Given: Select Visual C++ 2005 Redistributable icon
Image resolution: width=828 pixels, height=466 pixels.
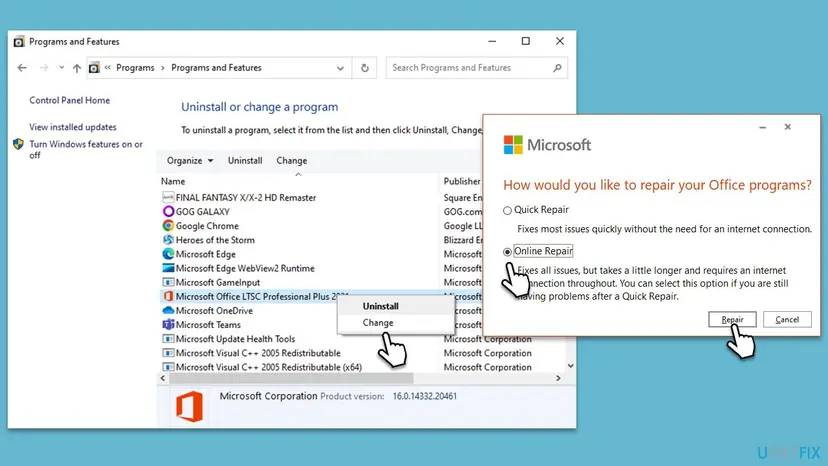Looking at the screenshot, I should click(168, 353).
